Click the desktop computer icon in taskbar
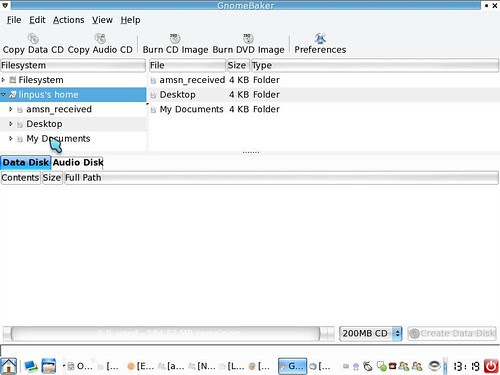Screen dimensions: 500x375 pos(31,366)
